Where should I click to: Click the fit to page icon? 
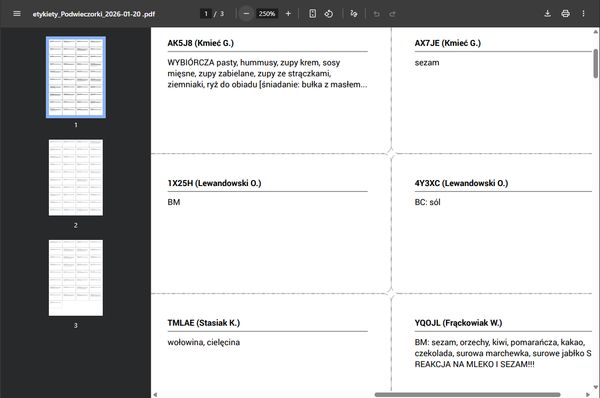313,14
